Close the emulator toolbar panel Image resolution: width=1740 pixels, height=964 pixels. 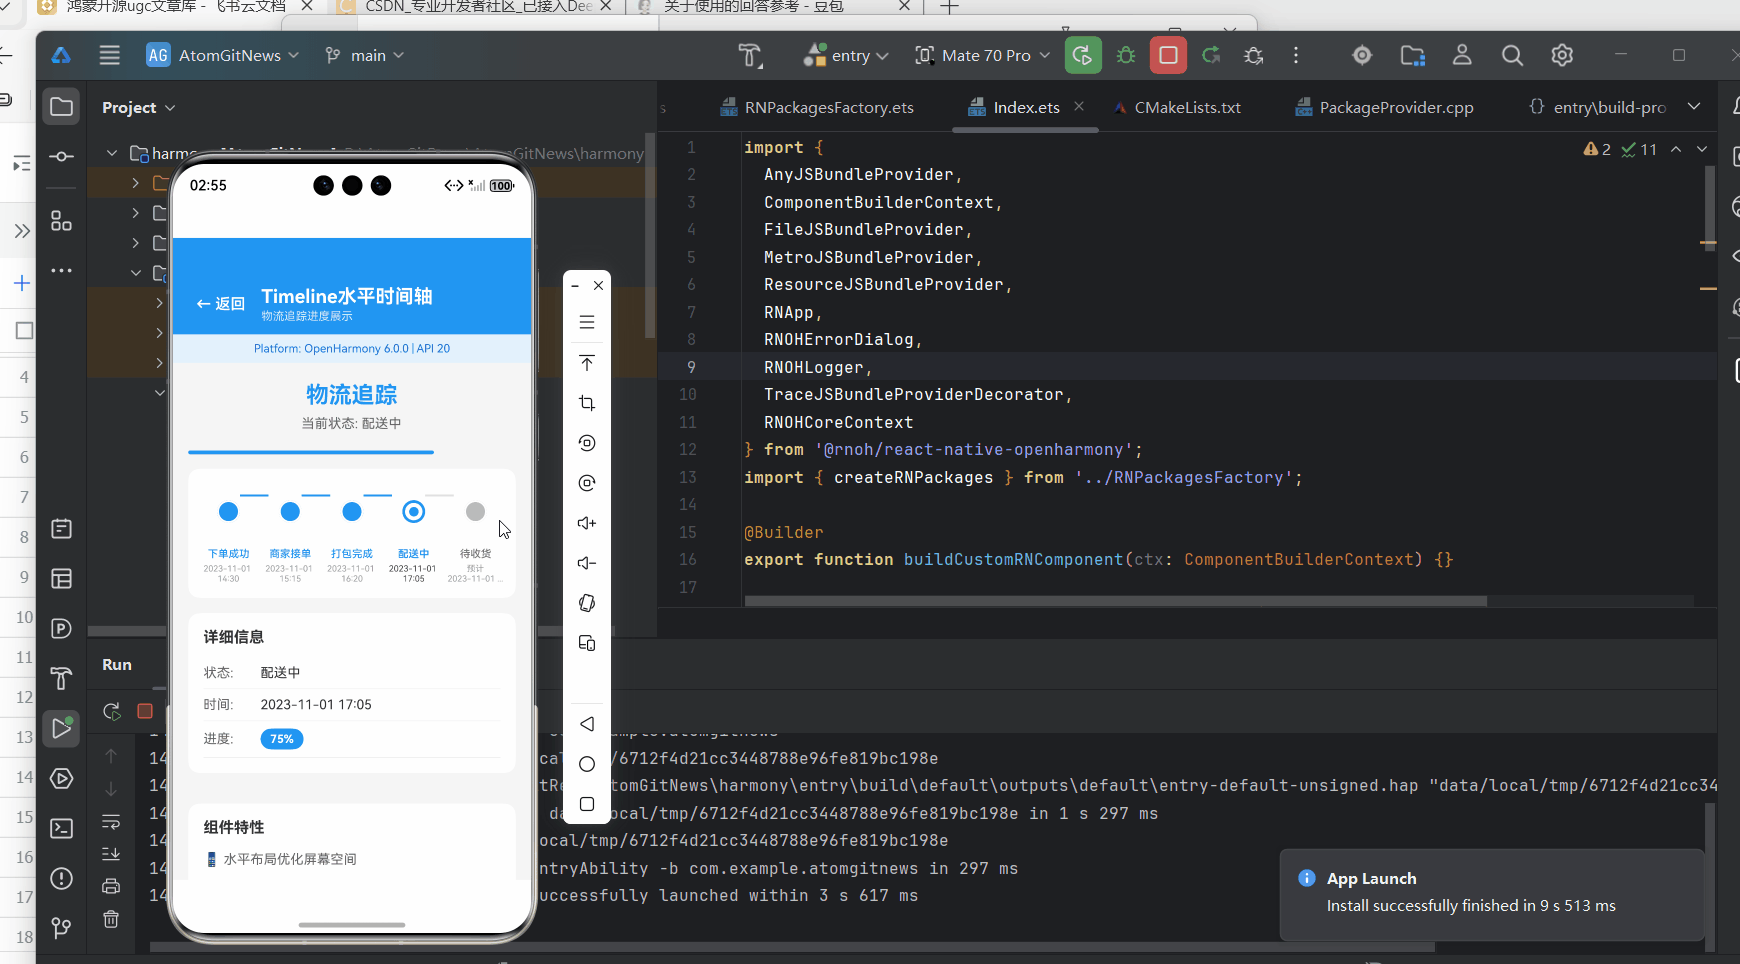[598, 286]
